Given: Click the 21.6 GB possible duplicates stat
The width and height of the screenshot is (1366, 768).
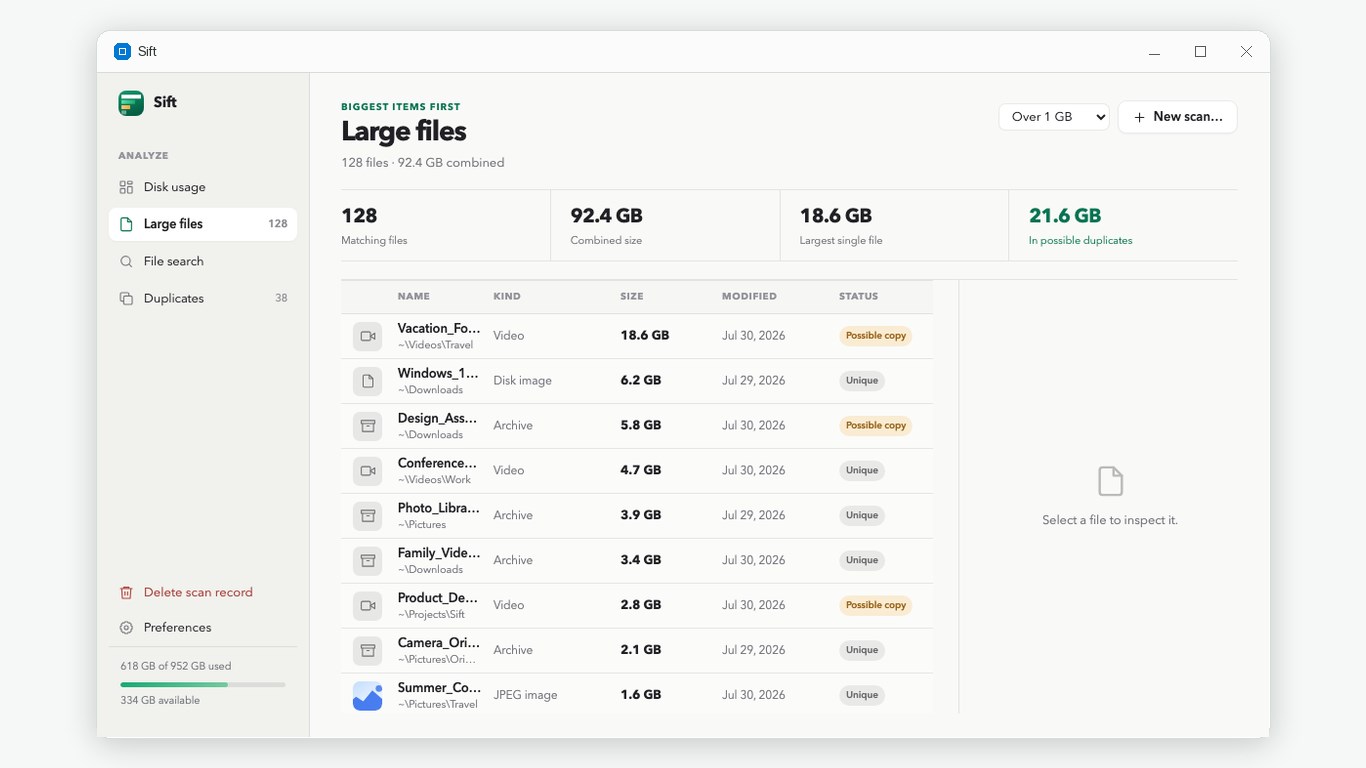Looking at the screenshot, I should pyautogui.click(x=1123, y=225).
